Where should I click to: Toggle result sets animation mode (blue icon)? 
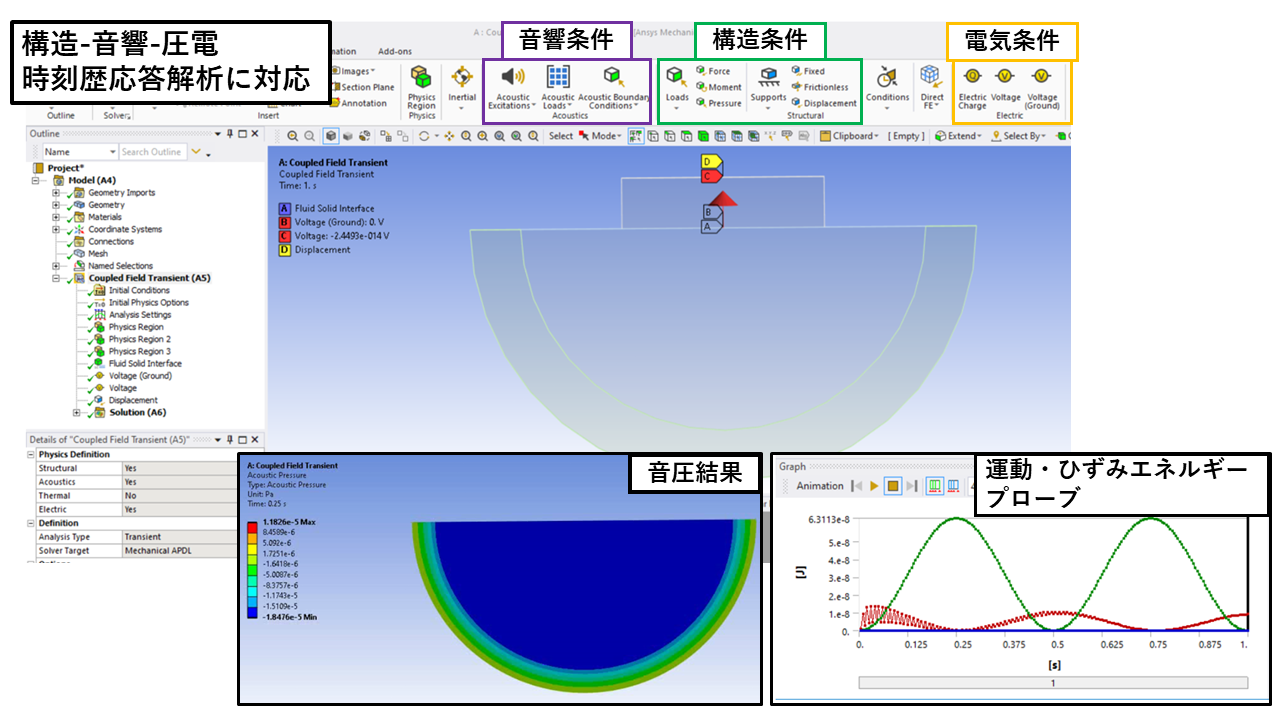point(955,486)
